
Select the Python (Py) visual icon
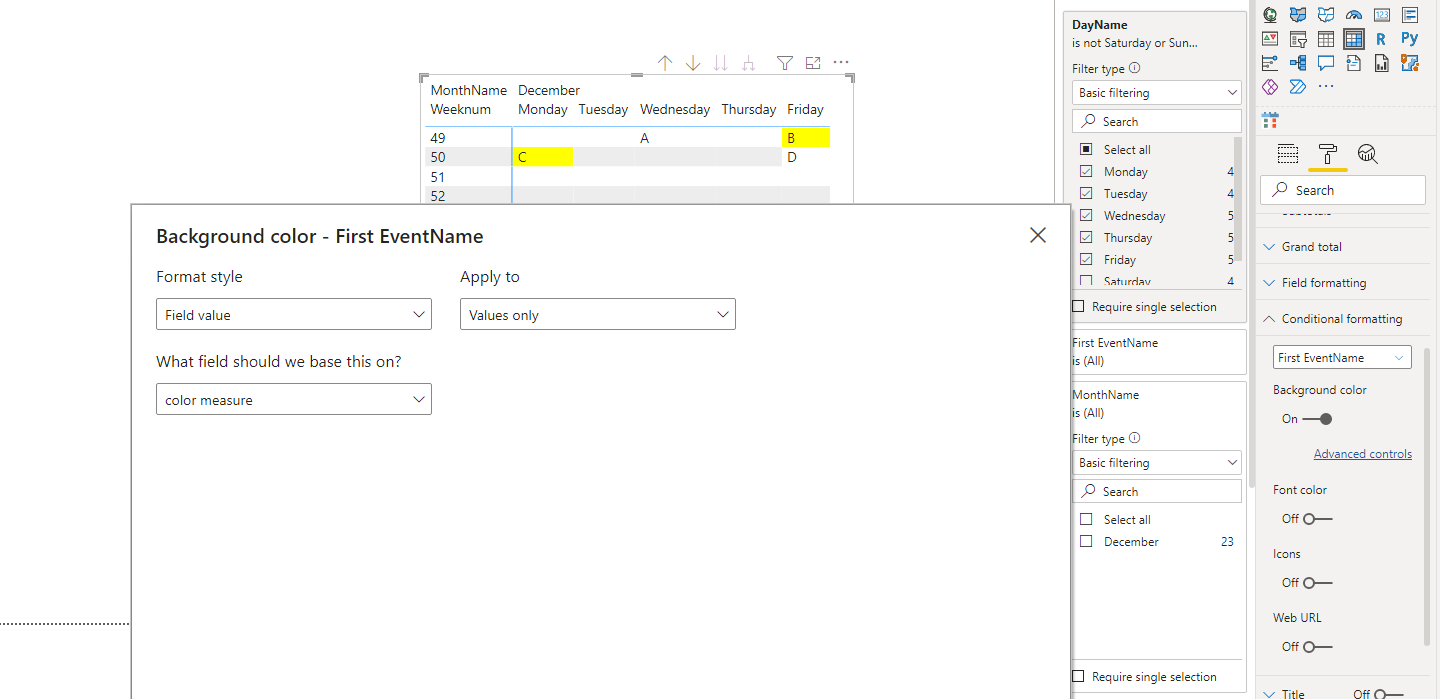(x=1410, y=39)
